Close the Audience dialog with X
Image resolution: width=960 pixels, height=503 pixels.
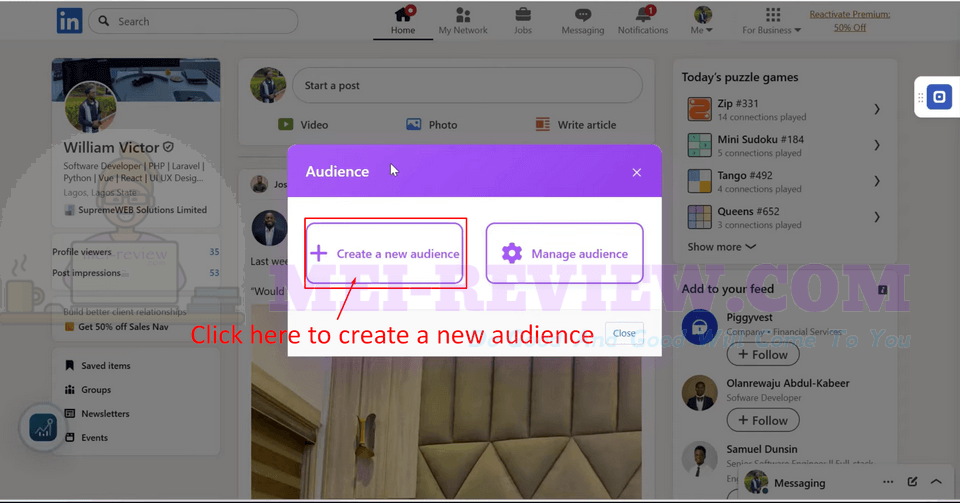tap(637, 173)
